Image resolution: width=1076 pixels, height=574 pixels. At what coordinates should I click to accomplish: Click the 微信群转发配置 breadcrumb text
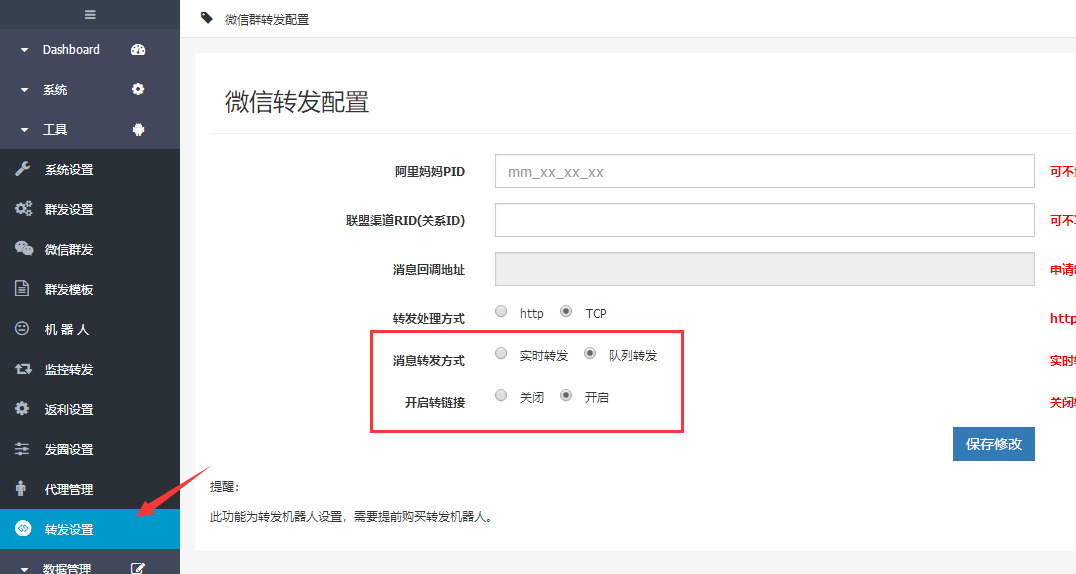pos(267,20)
